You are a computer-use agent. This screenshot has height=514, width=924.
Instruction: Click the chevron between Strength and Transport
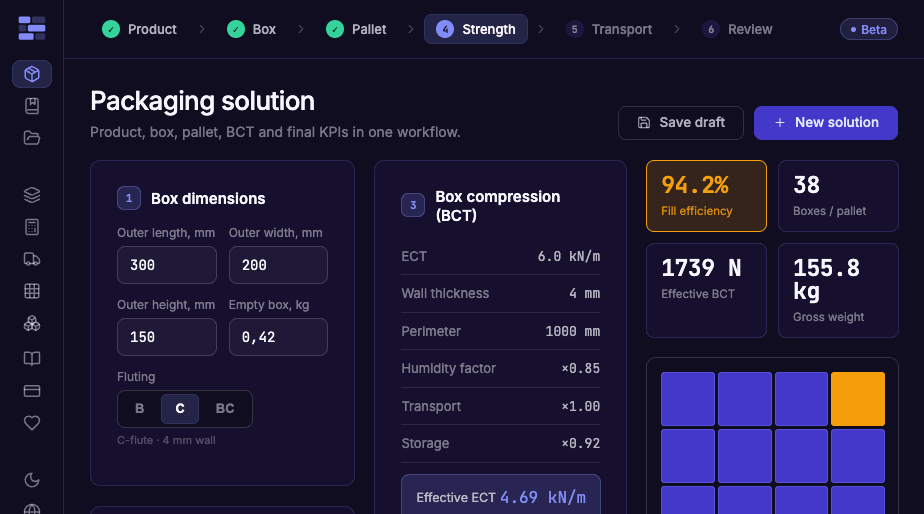click(541, 29)
